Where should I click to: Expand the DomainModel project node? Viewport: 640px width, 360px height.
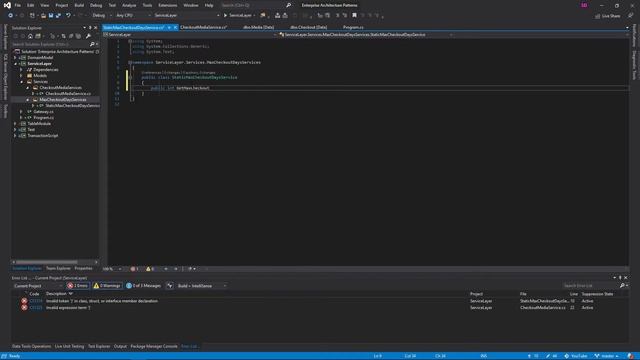16,58
